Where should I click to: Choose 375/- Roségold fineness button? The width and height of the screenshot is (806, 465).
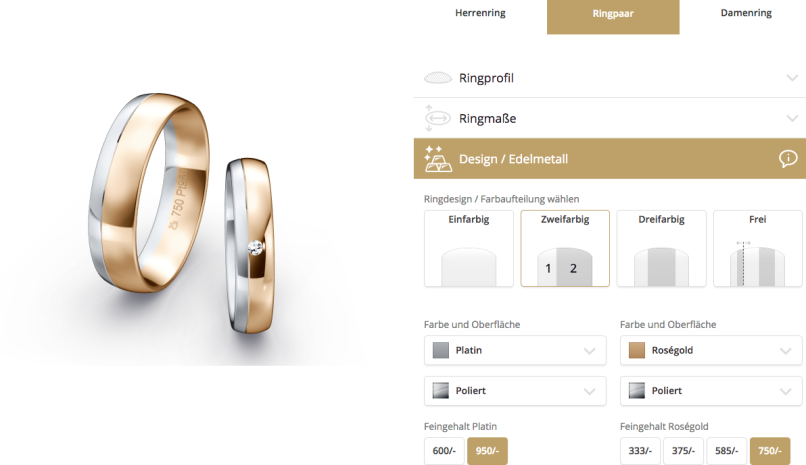[683, 451]
